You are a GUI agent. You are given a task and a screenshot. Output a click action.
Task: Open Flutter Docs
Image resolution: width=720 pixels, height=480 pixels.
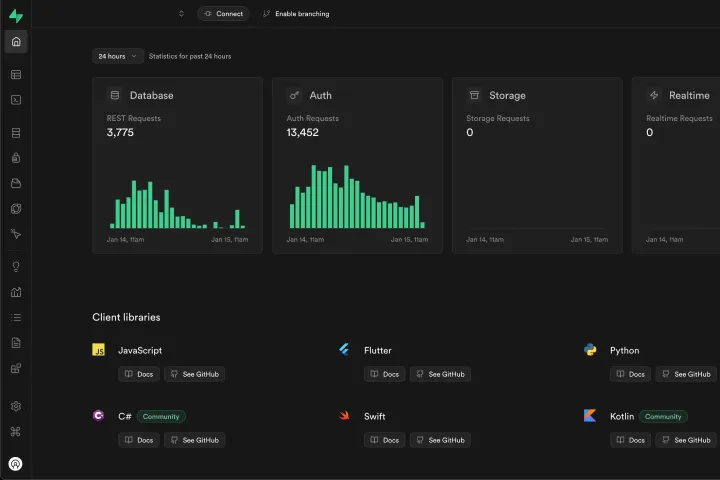tap(385, 374)
